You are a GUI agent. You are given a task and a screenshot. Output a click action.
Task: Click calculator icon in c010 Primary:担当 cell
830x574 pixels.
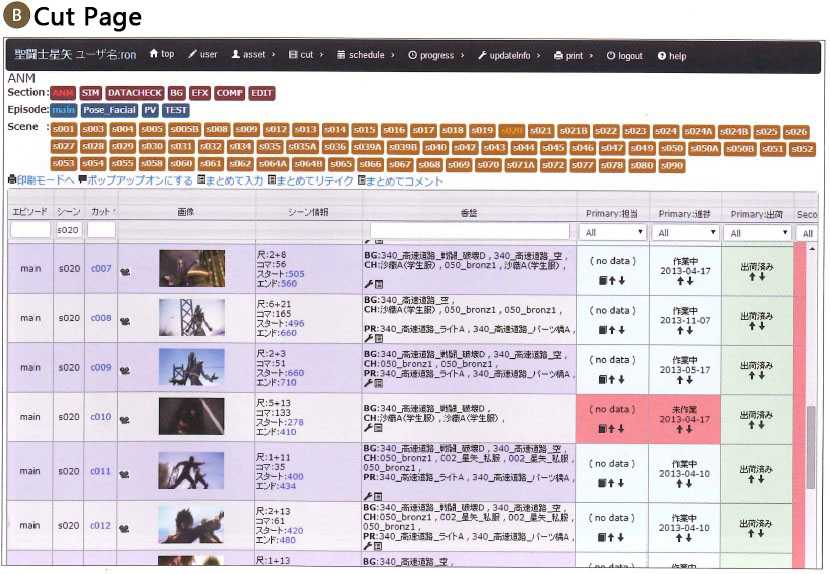[602, 429]
